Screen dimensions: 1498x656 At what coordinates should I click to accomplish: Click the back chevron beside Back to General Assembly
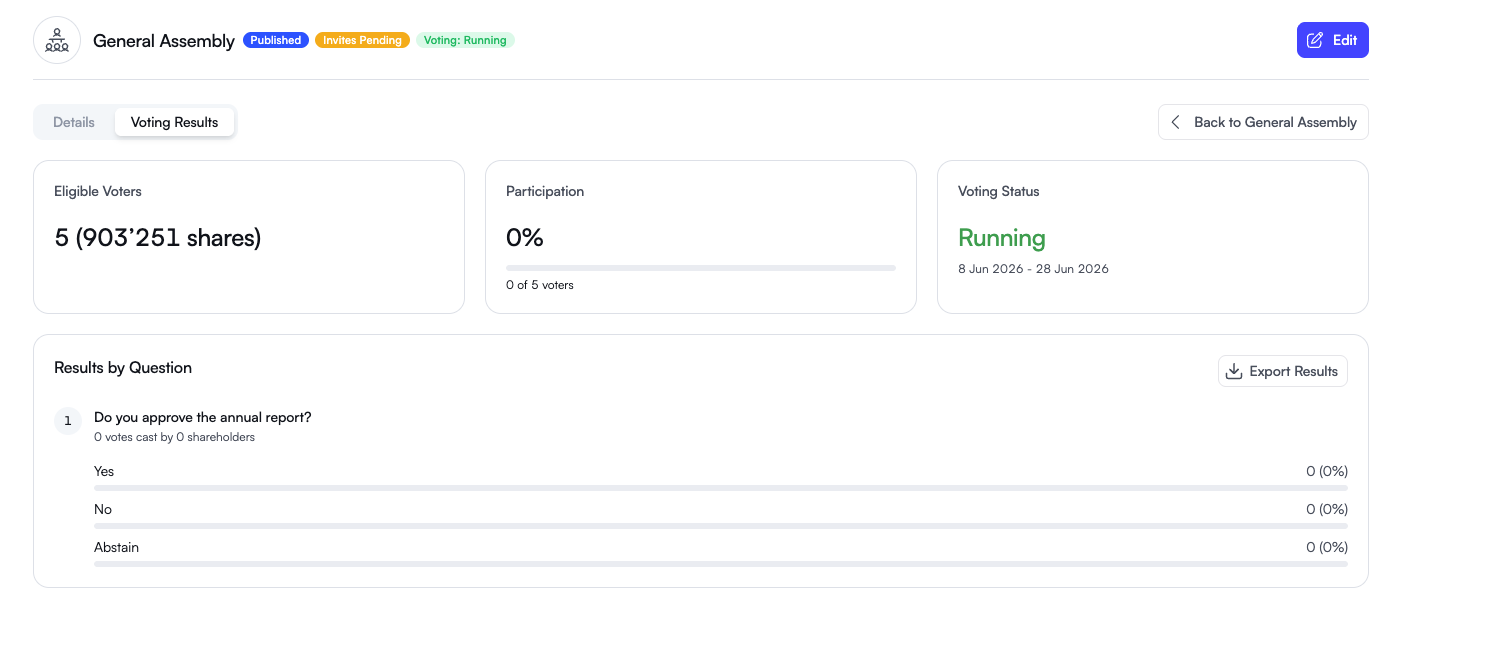tap(1176, 122)
